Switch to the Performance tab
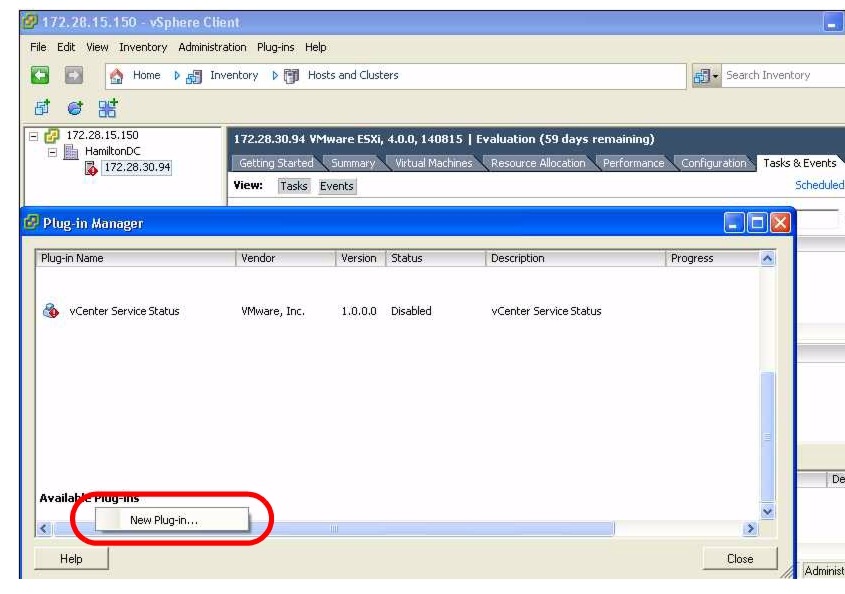This screenshot has height=594, width=845. 633,163
